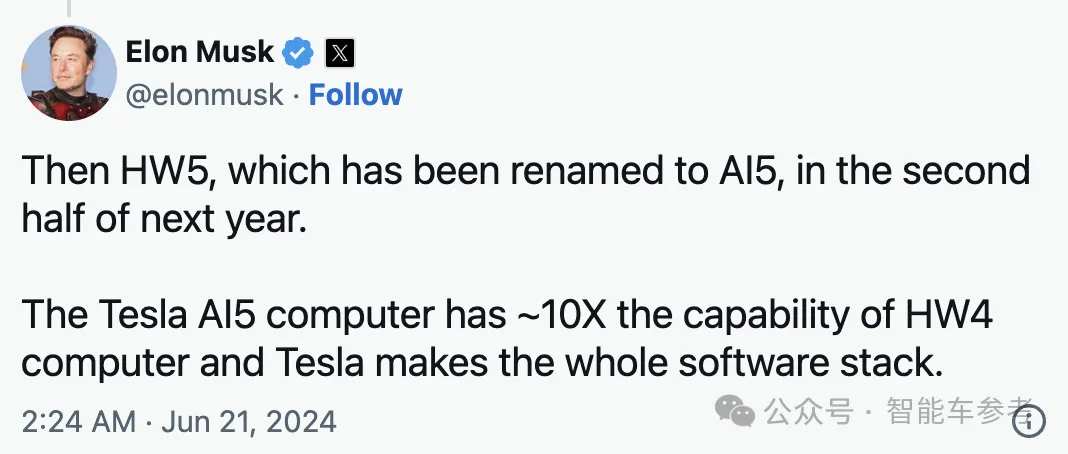Viewport: 1068px width, 454px height.
Task: Click the WeChat logo in the watermark
Action: pos(738,410)
